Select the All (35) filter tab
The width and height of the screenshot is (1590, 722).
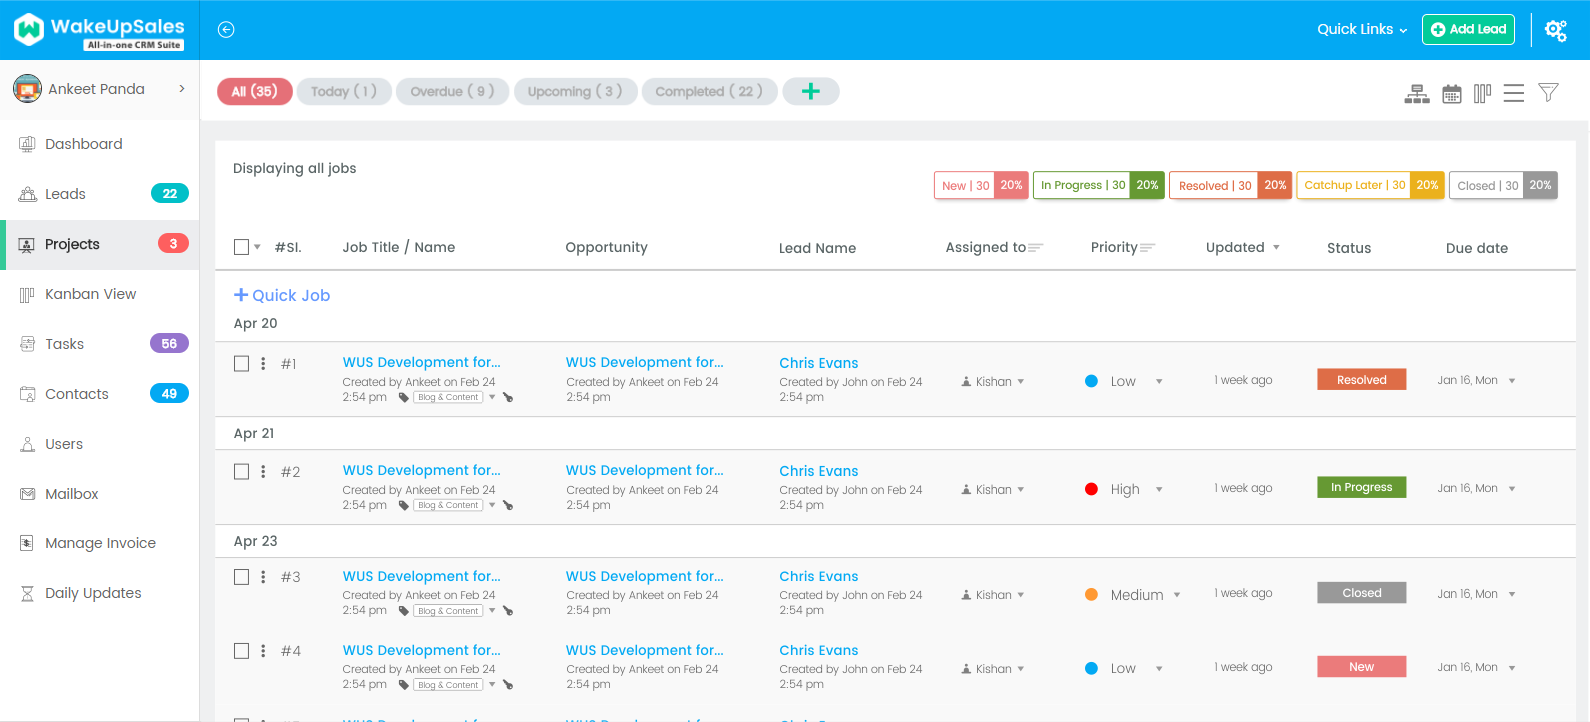tap(255, 92)
